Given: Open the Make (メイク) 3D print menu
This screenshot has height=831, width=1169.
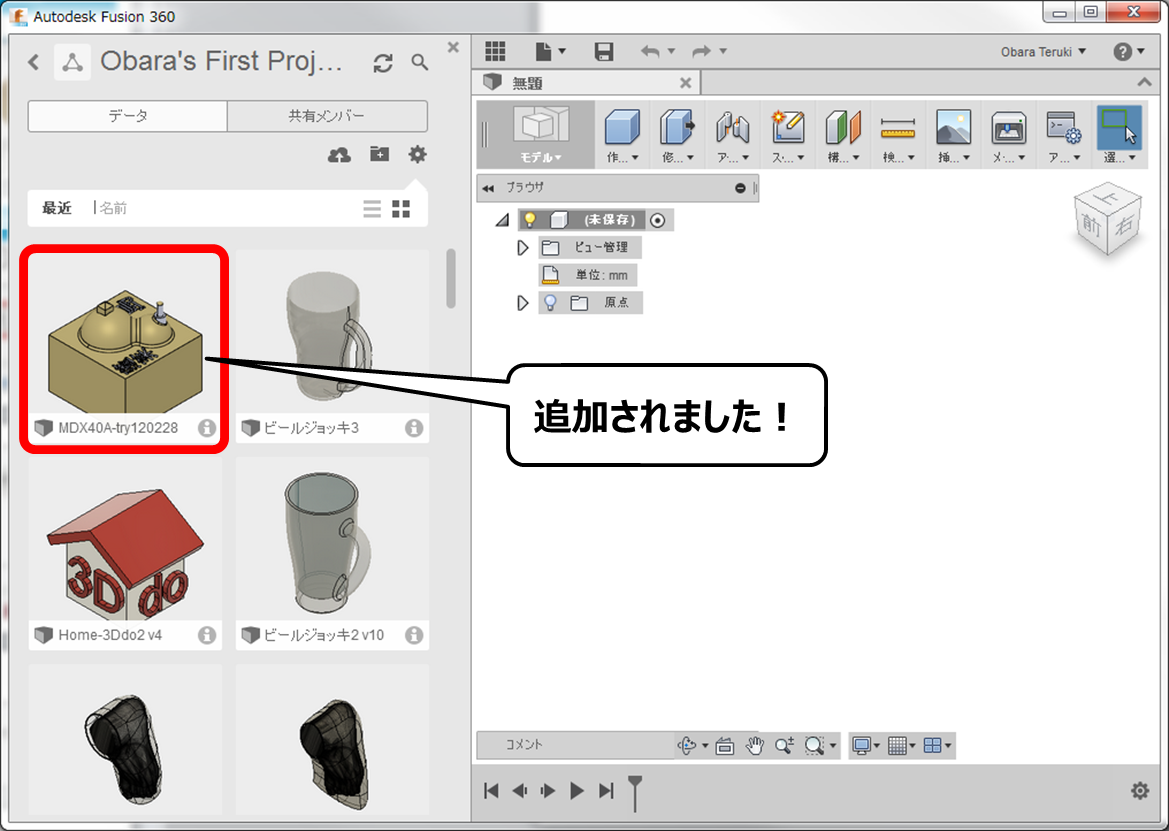Looking at the screenshot, I should [1009, 135].
